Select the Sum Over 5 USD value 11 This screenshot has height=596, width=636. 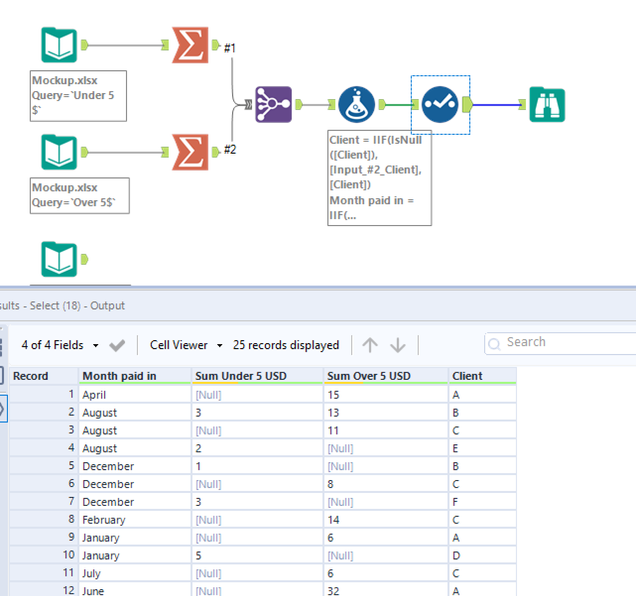[386, 430]
